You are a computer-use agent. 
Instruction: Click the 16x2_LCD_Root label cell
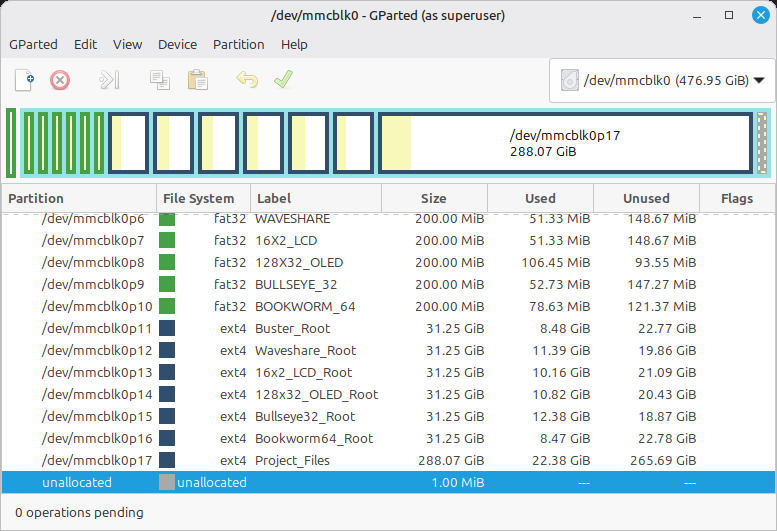[x=303, y=372]
